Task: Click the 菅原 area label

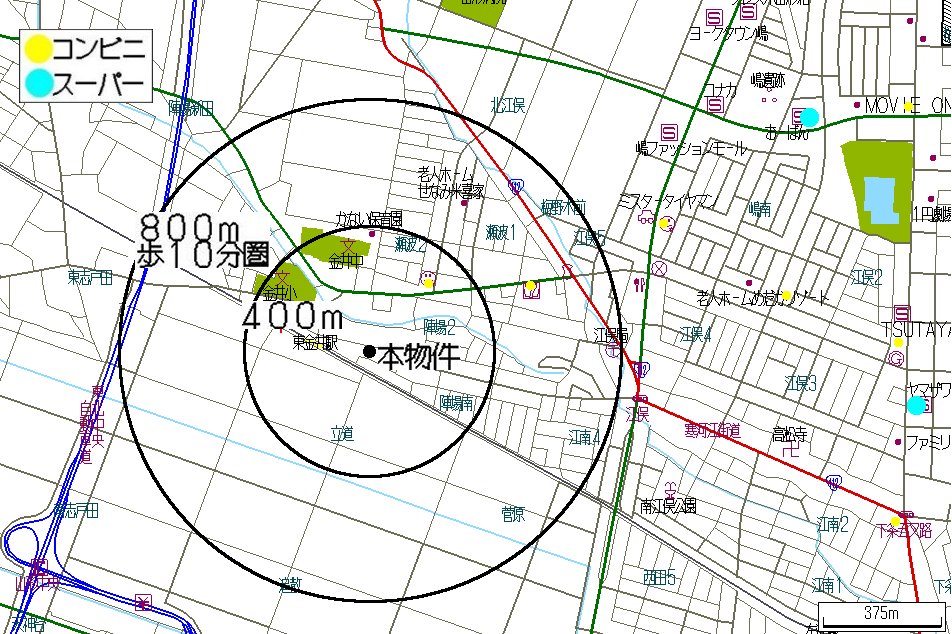Action: tap(513, 514)
